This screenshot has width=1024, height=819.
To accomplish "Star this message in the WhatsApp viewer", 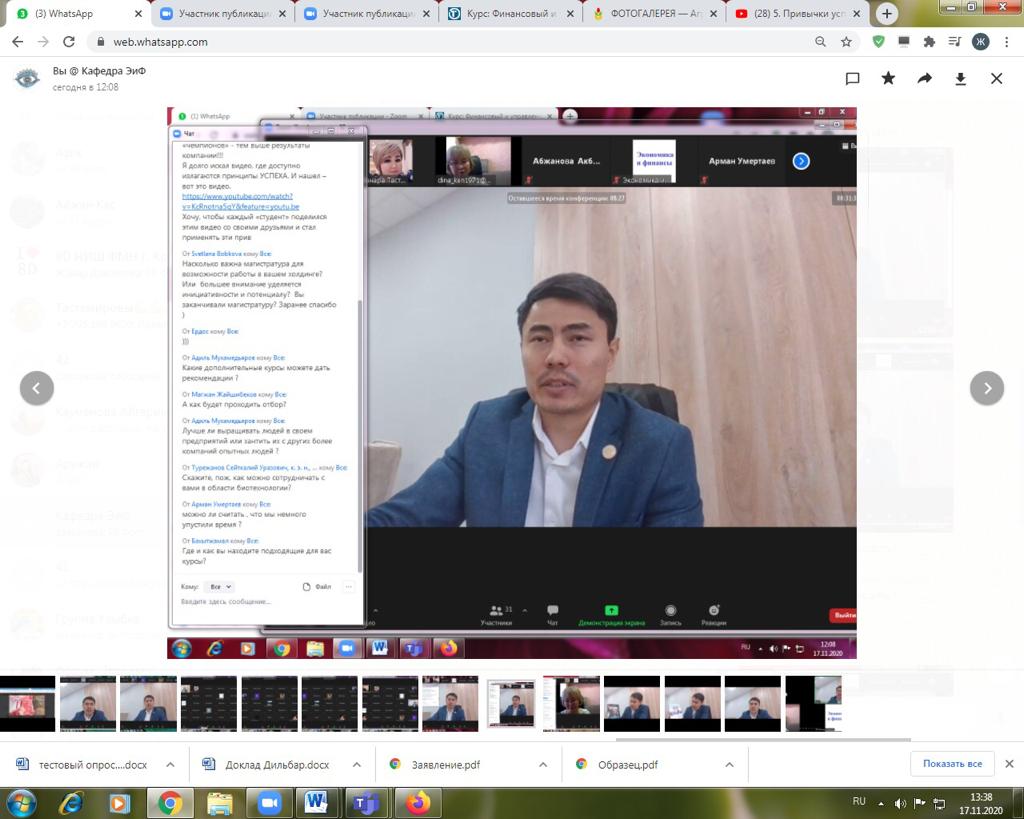I will [889, 79].
